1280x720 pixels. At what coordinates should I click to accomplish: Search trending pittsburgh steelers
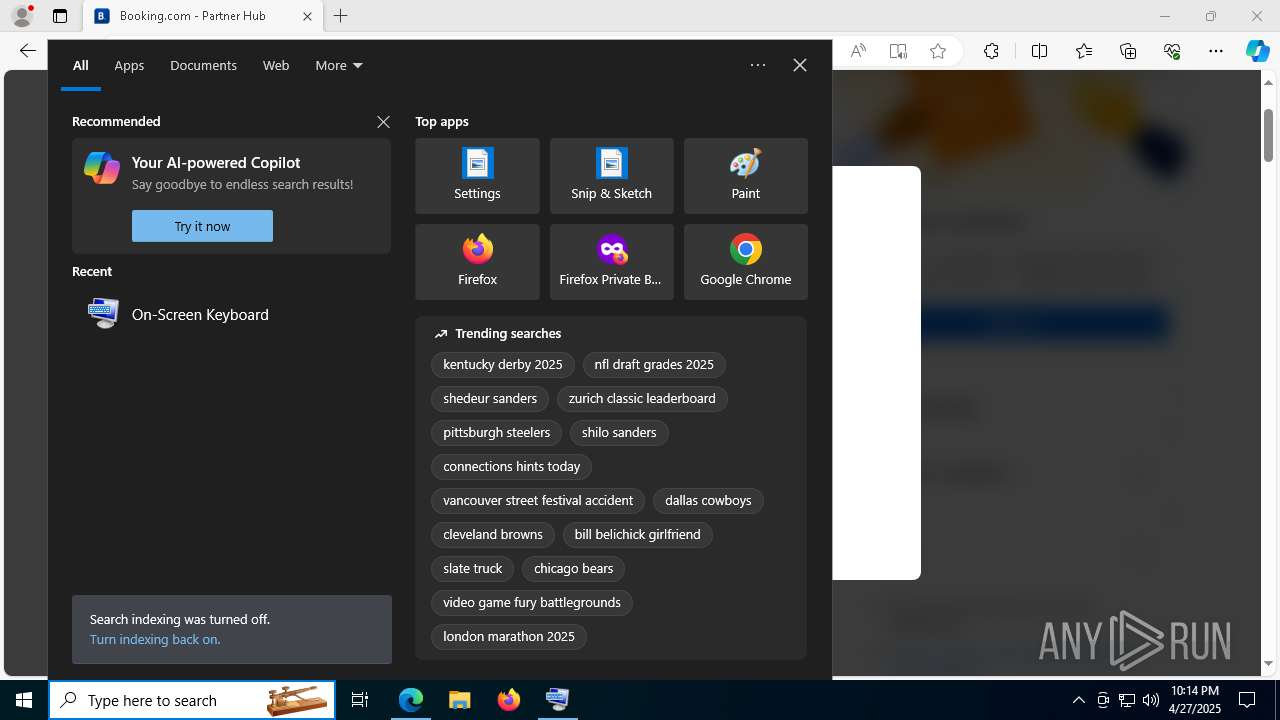point(497,433)
